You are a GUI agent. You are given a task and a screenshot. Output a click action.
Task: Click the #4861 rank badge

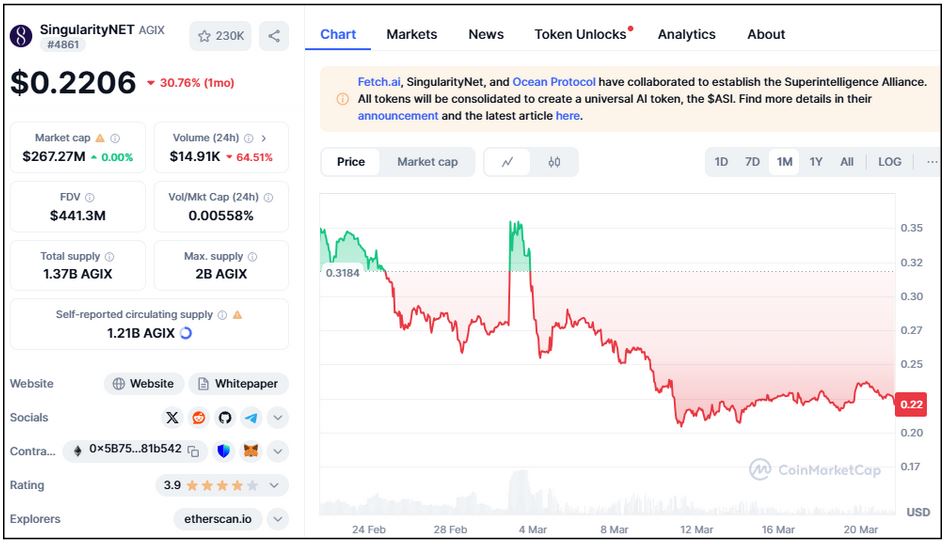(x=63, y=44)
